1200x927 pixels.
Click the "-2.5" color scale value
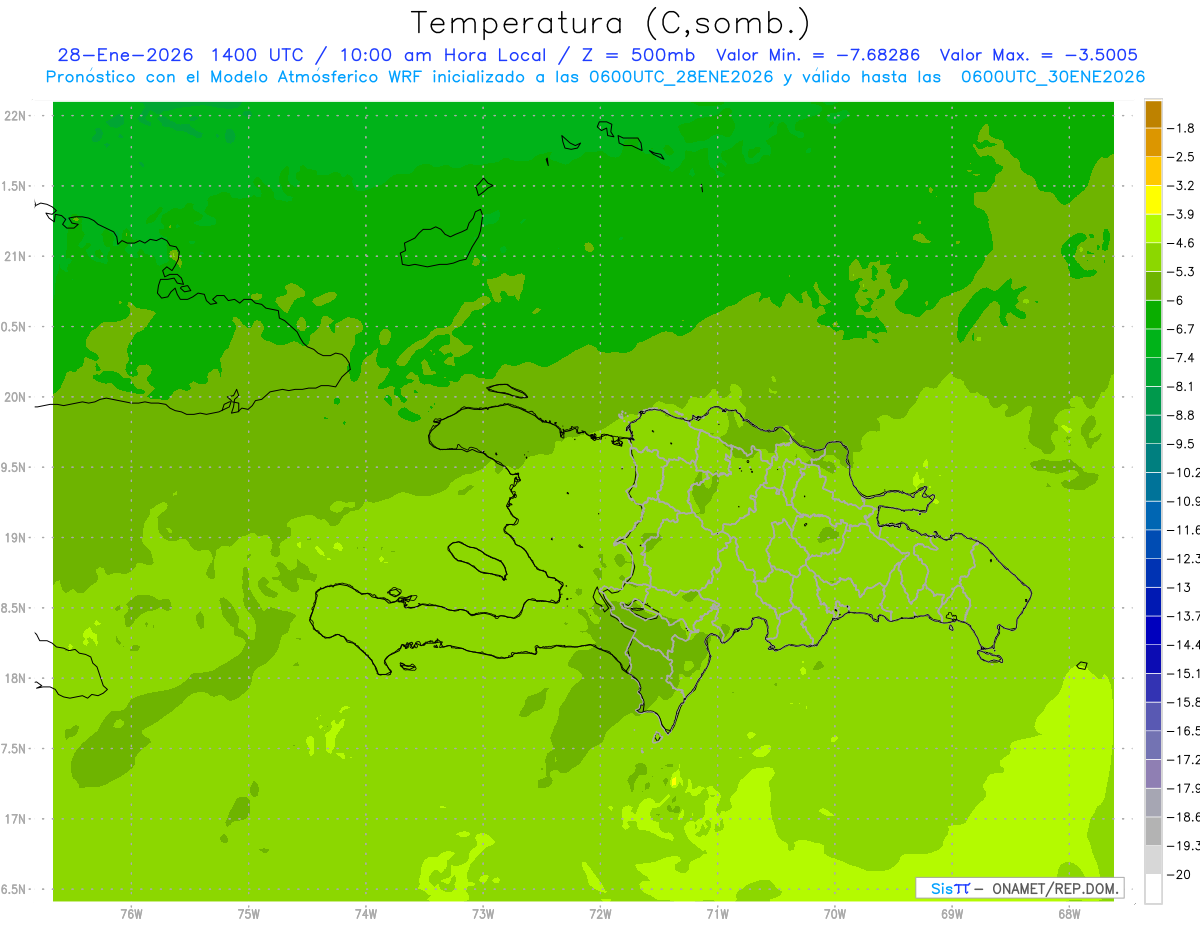click(x=1181, y=157)
